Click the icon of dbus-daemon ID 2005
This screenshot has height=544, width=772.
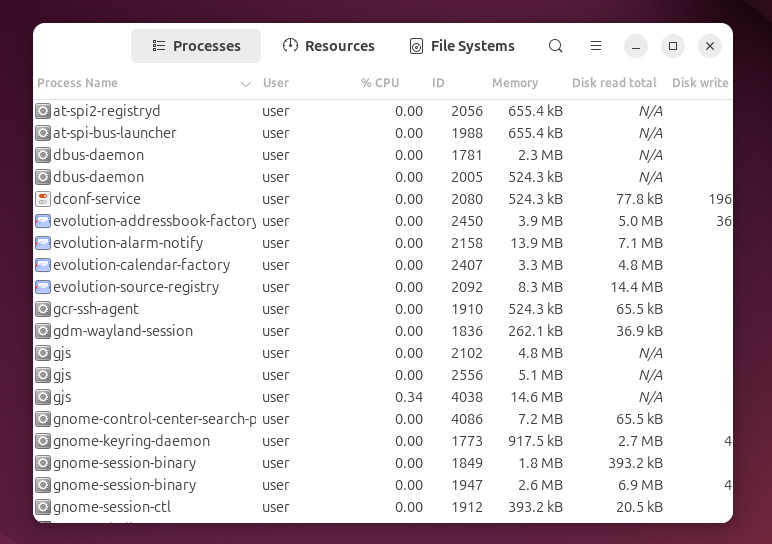43,177
